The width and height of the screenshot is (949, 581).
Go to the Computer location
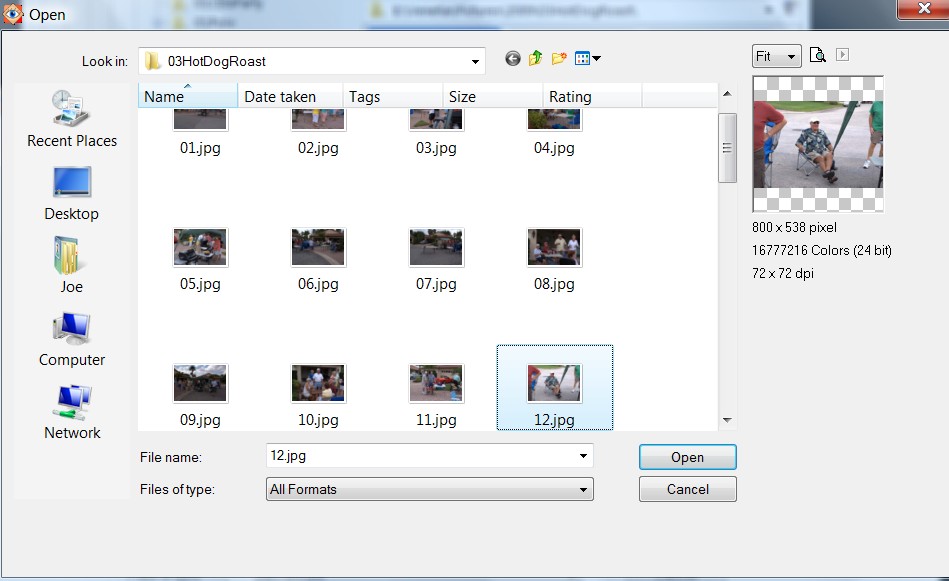tap(71, 339)
